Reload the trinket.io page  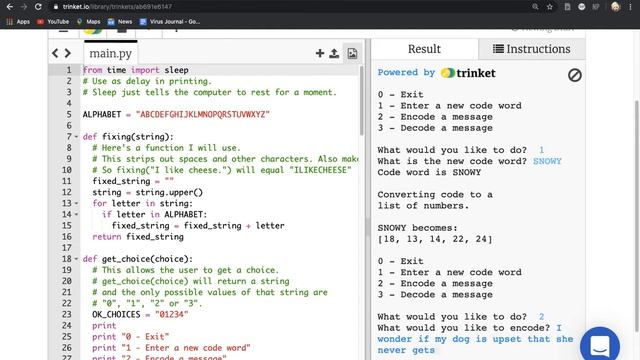click(x=38, y=7)
